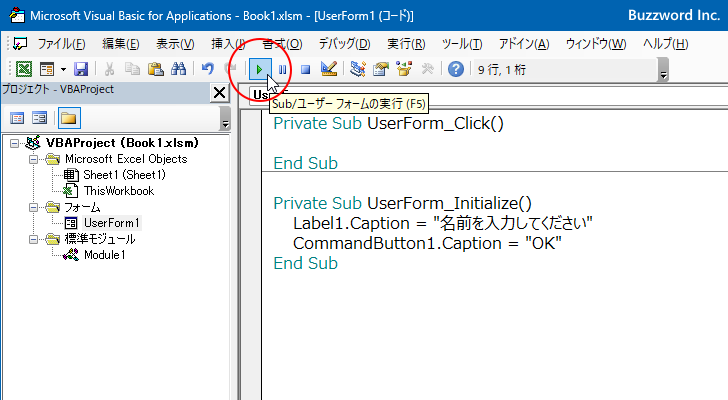Open the ウィンドウ(W) menu
This screenshot has width=728, height=400.
(x=596, y=44)
